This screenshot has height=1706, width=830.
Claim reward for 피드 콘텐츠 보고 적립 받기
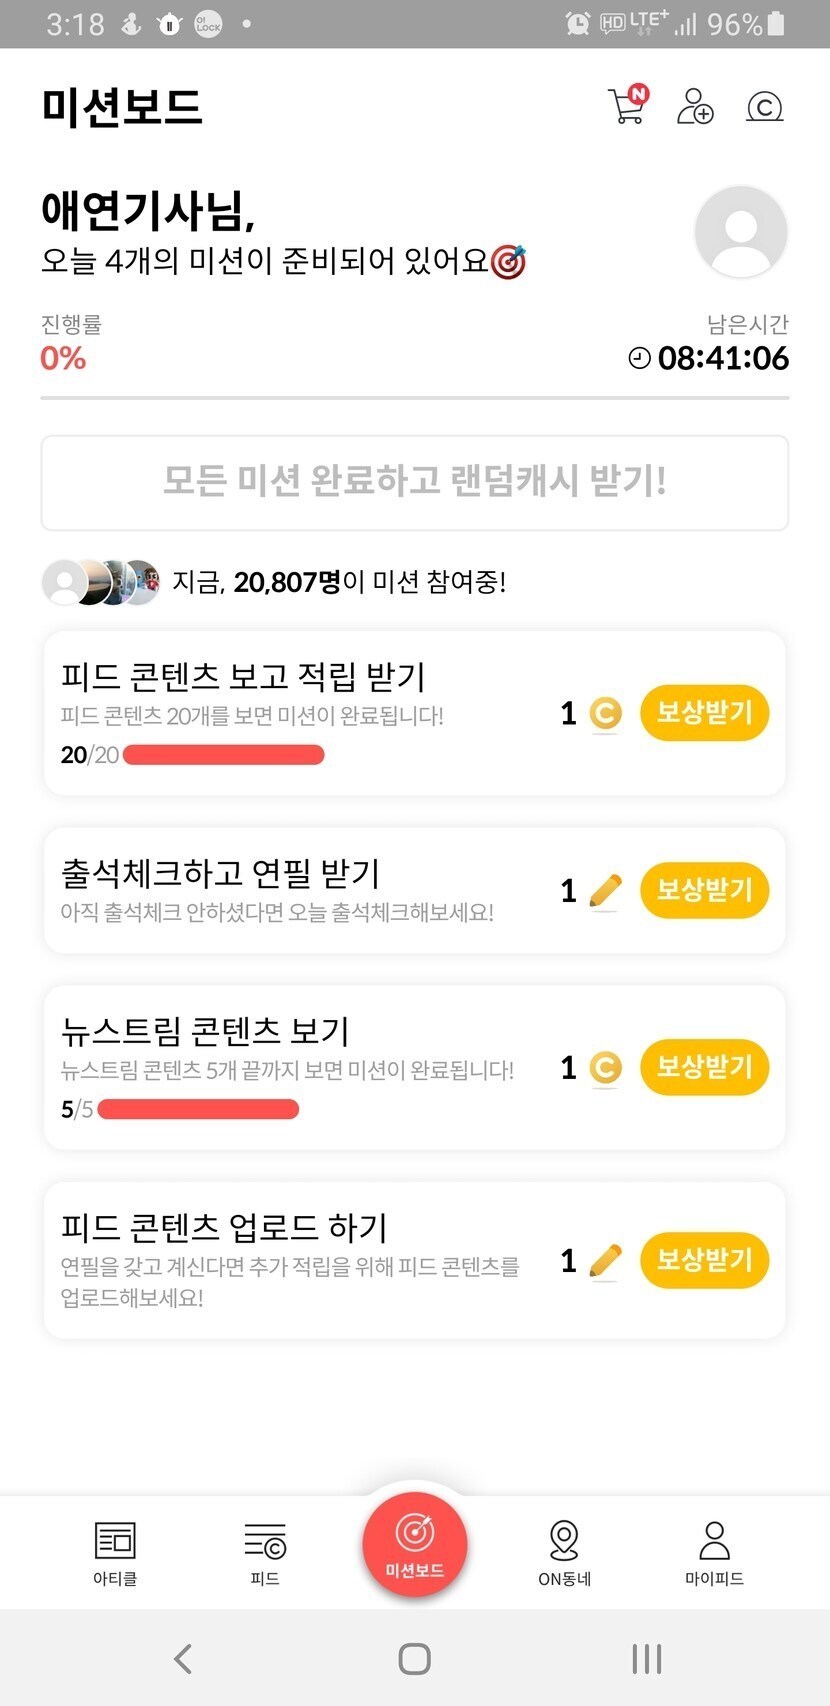[704, 713]
